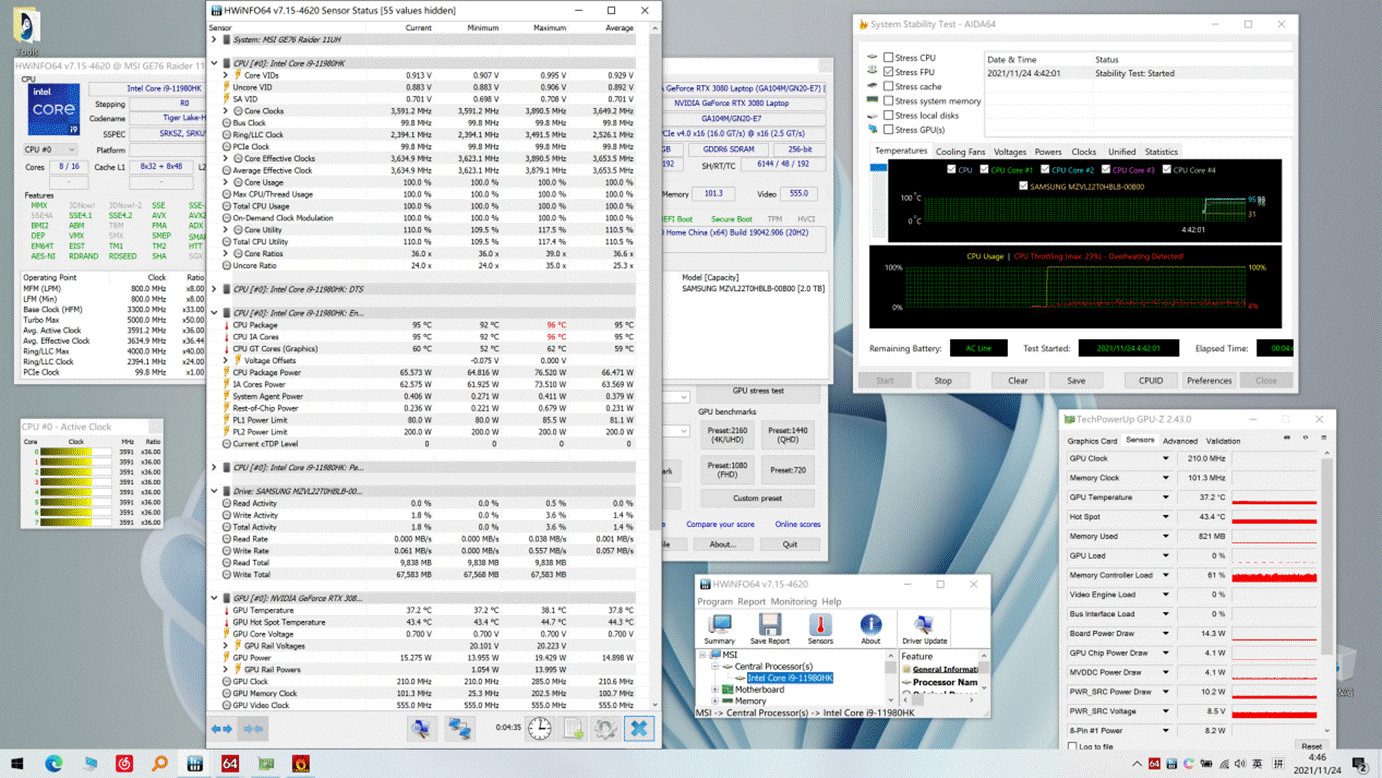This screenshot has height=778, width=1382.
Task: Switch to Graphics Card tab in GPU-Z
Action: point(1092,441)
